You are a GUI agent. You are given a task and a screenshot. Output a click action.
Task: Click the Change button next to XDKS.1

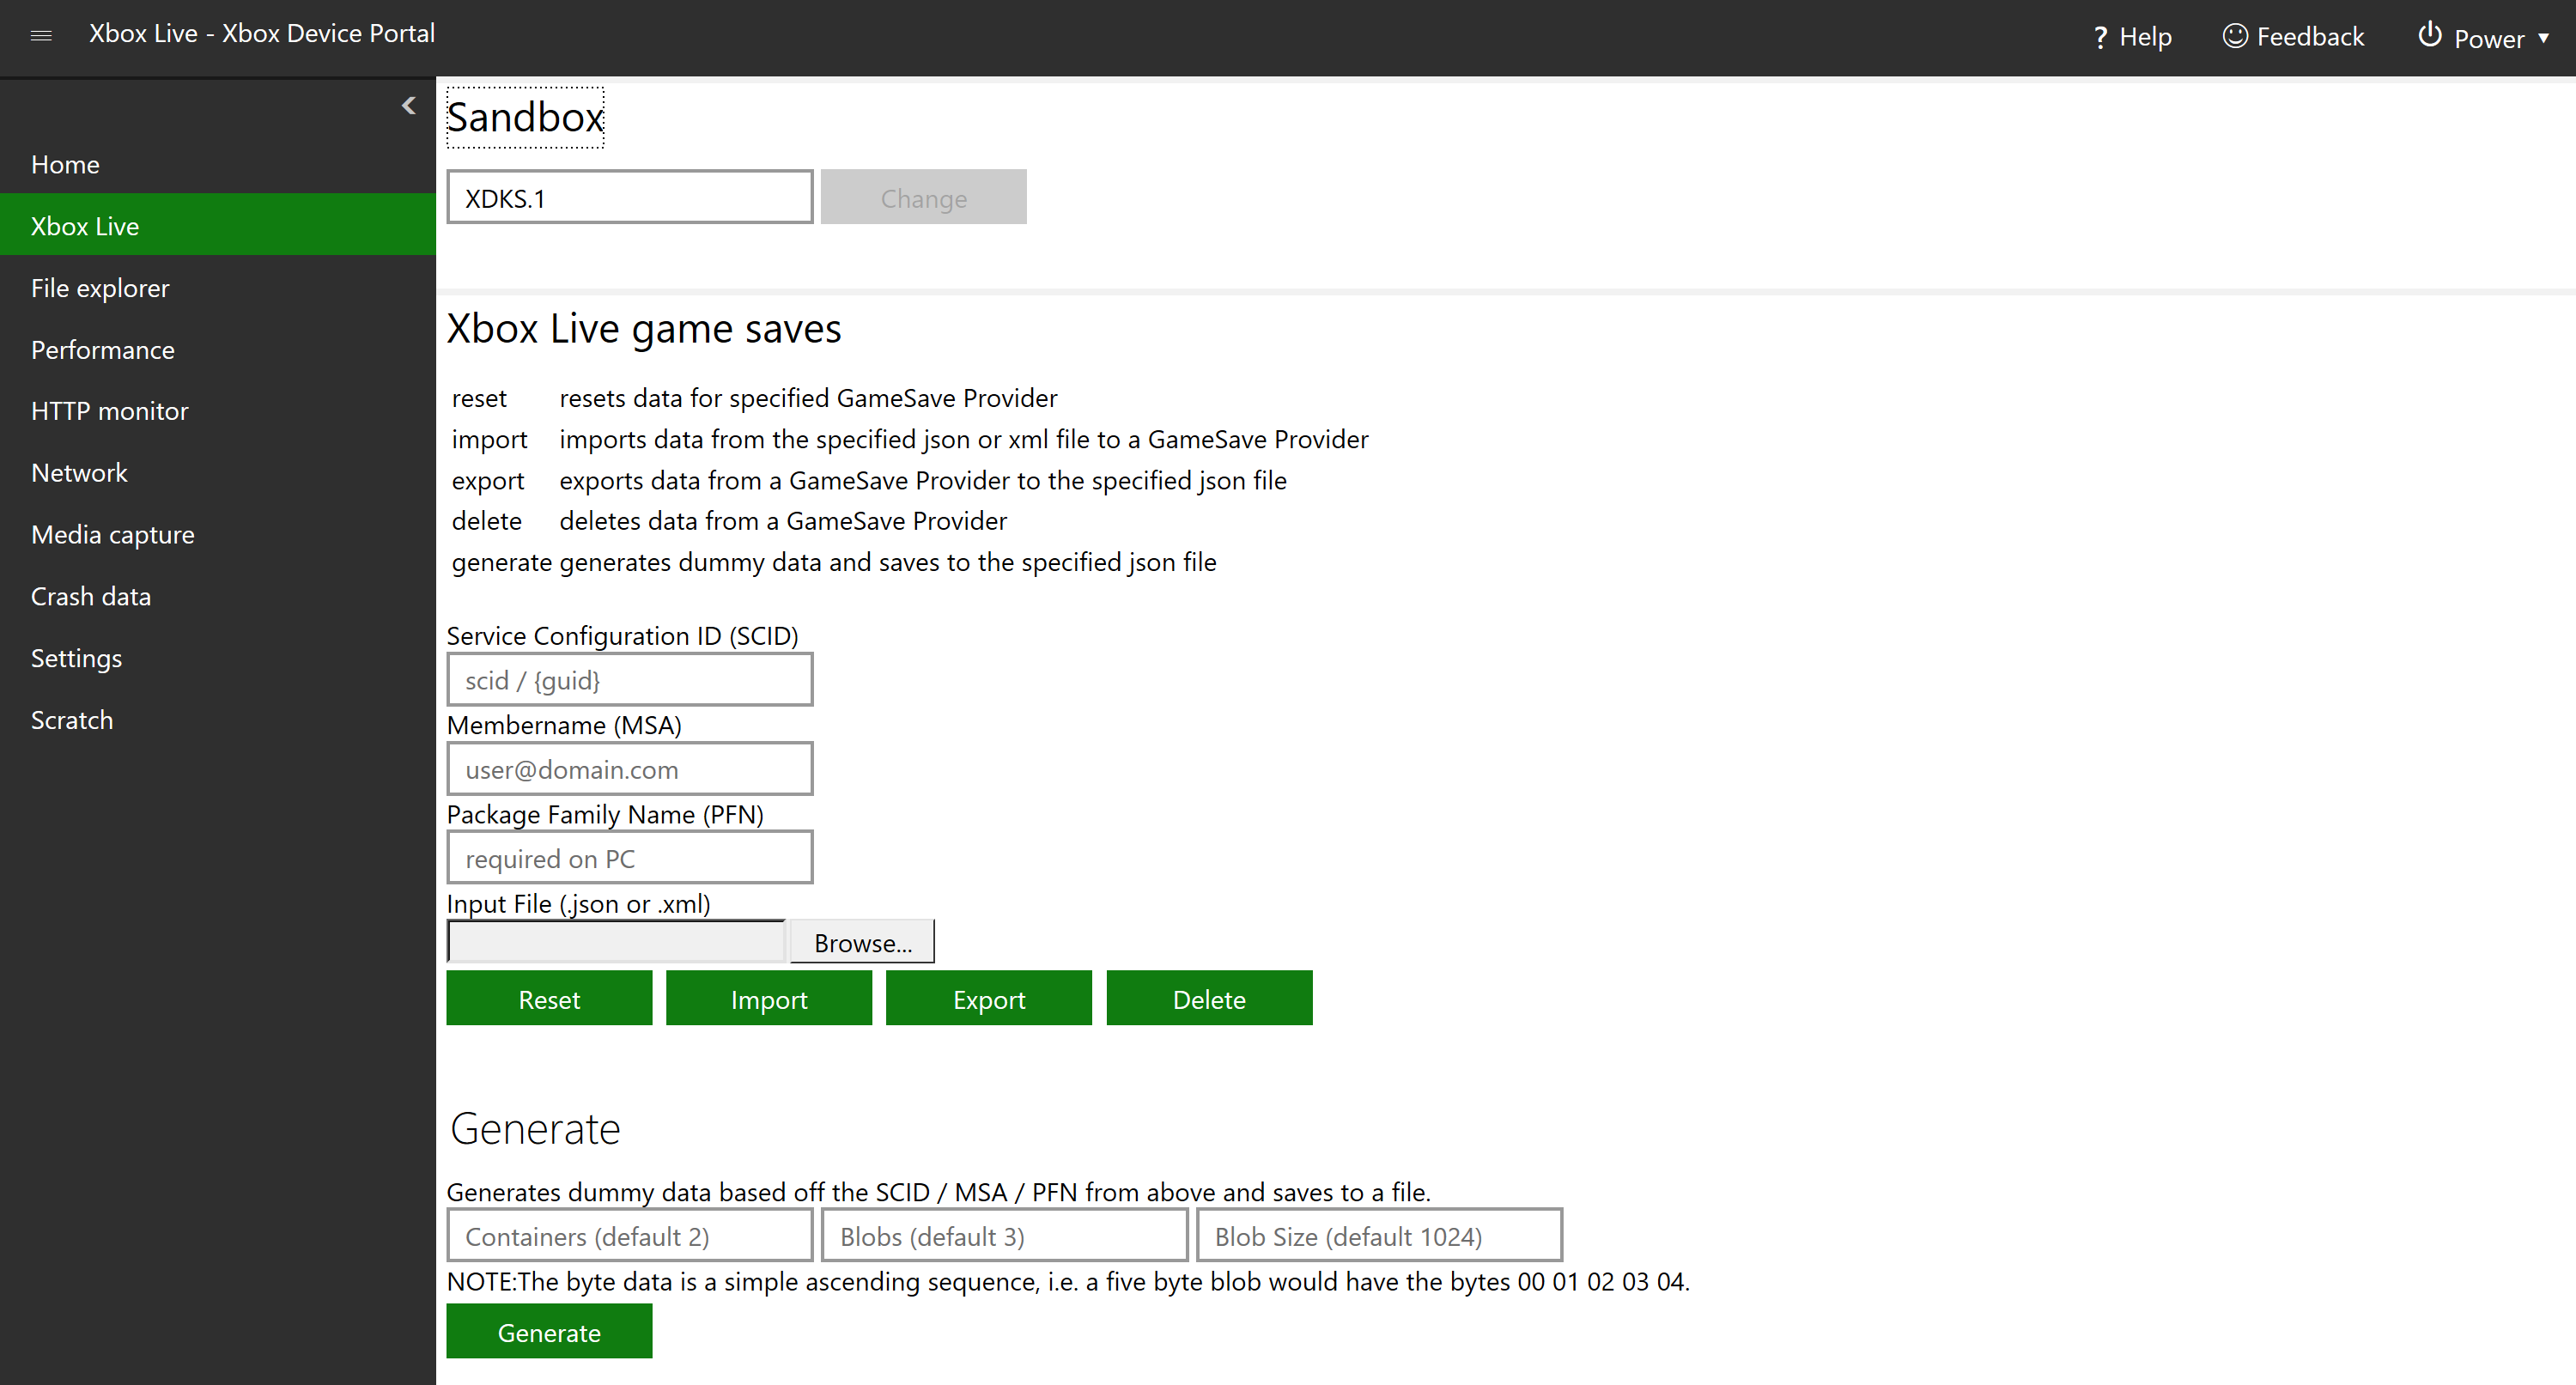[923, 196]
